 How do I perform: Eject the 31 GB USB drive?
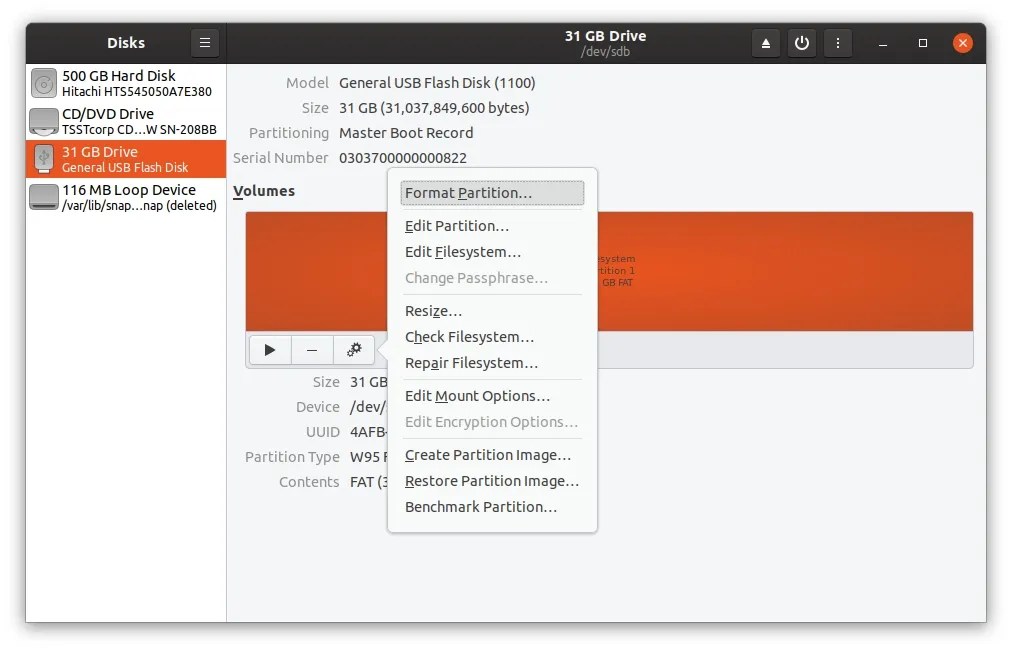pyautogui.click(x=765, y=43)
